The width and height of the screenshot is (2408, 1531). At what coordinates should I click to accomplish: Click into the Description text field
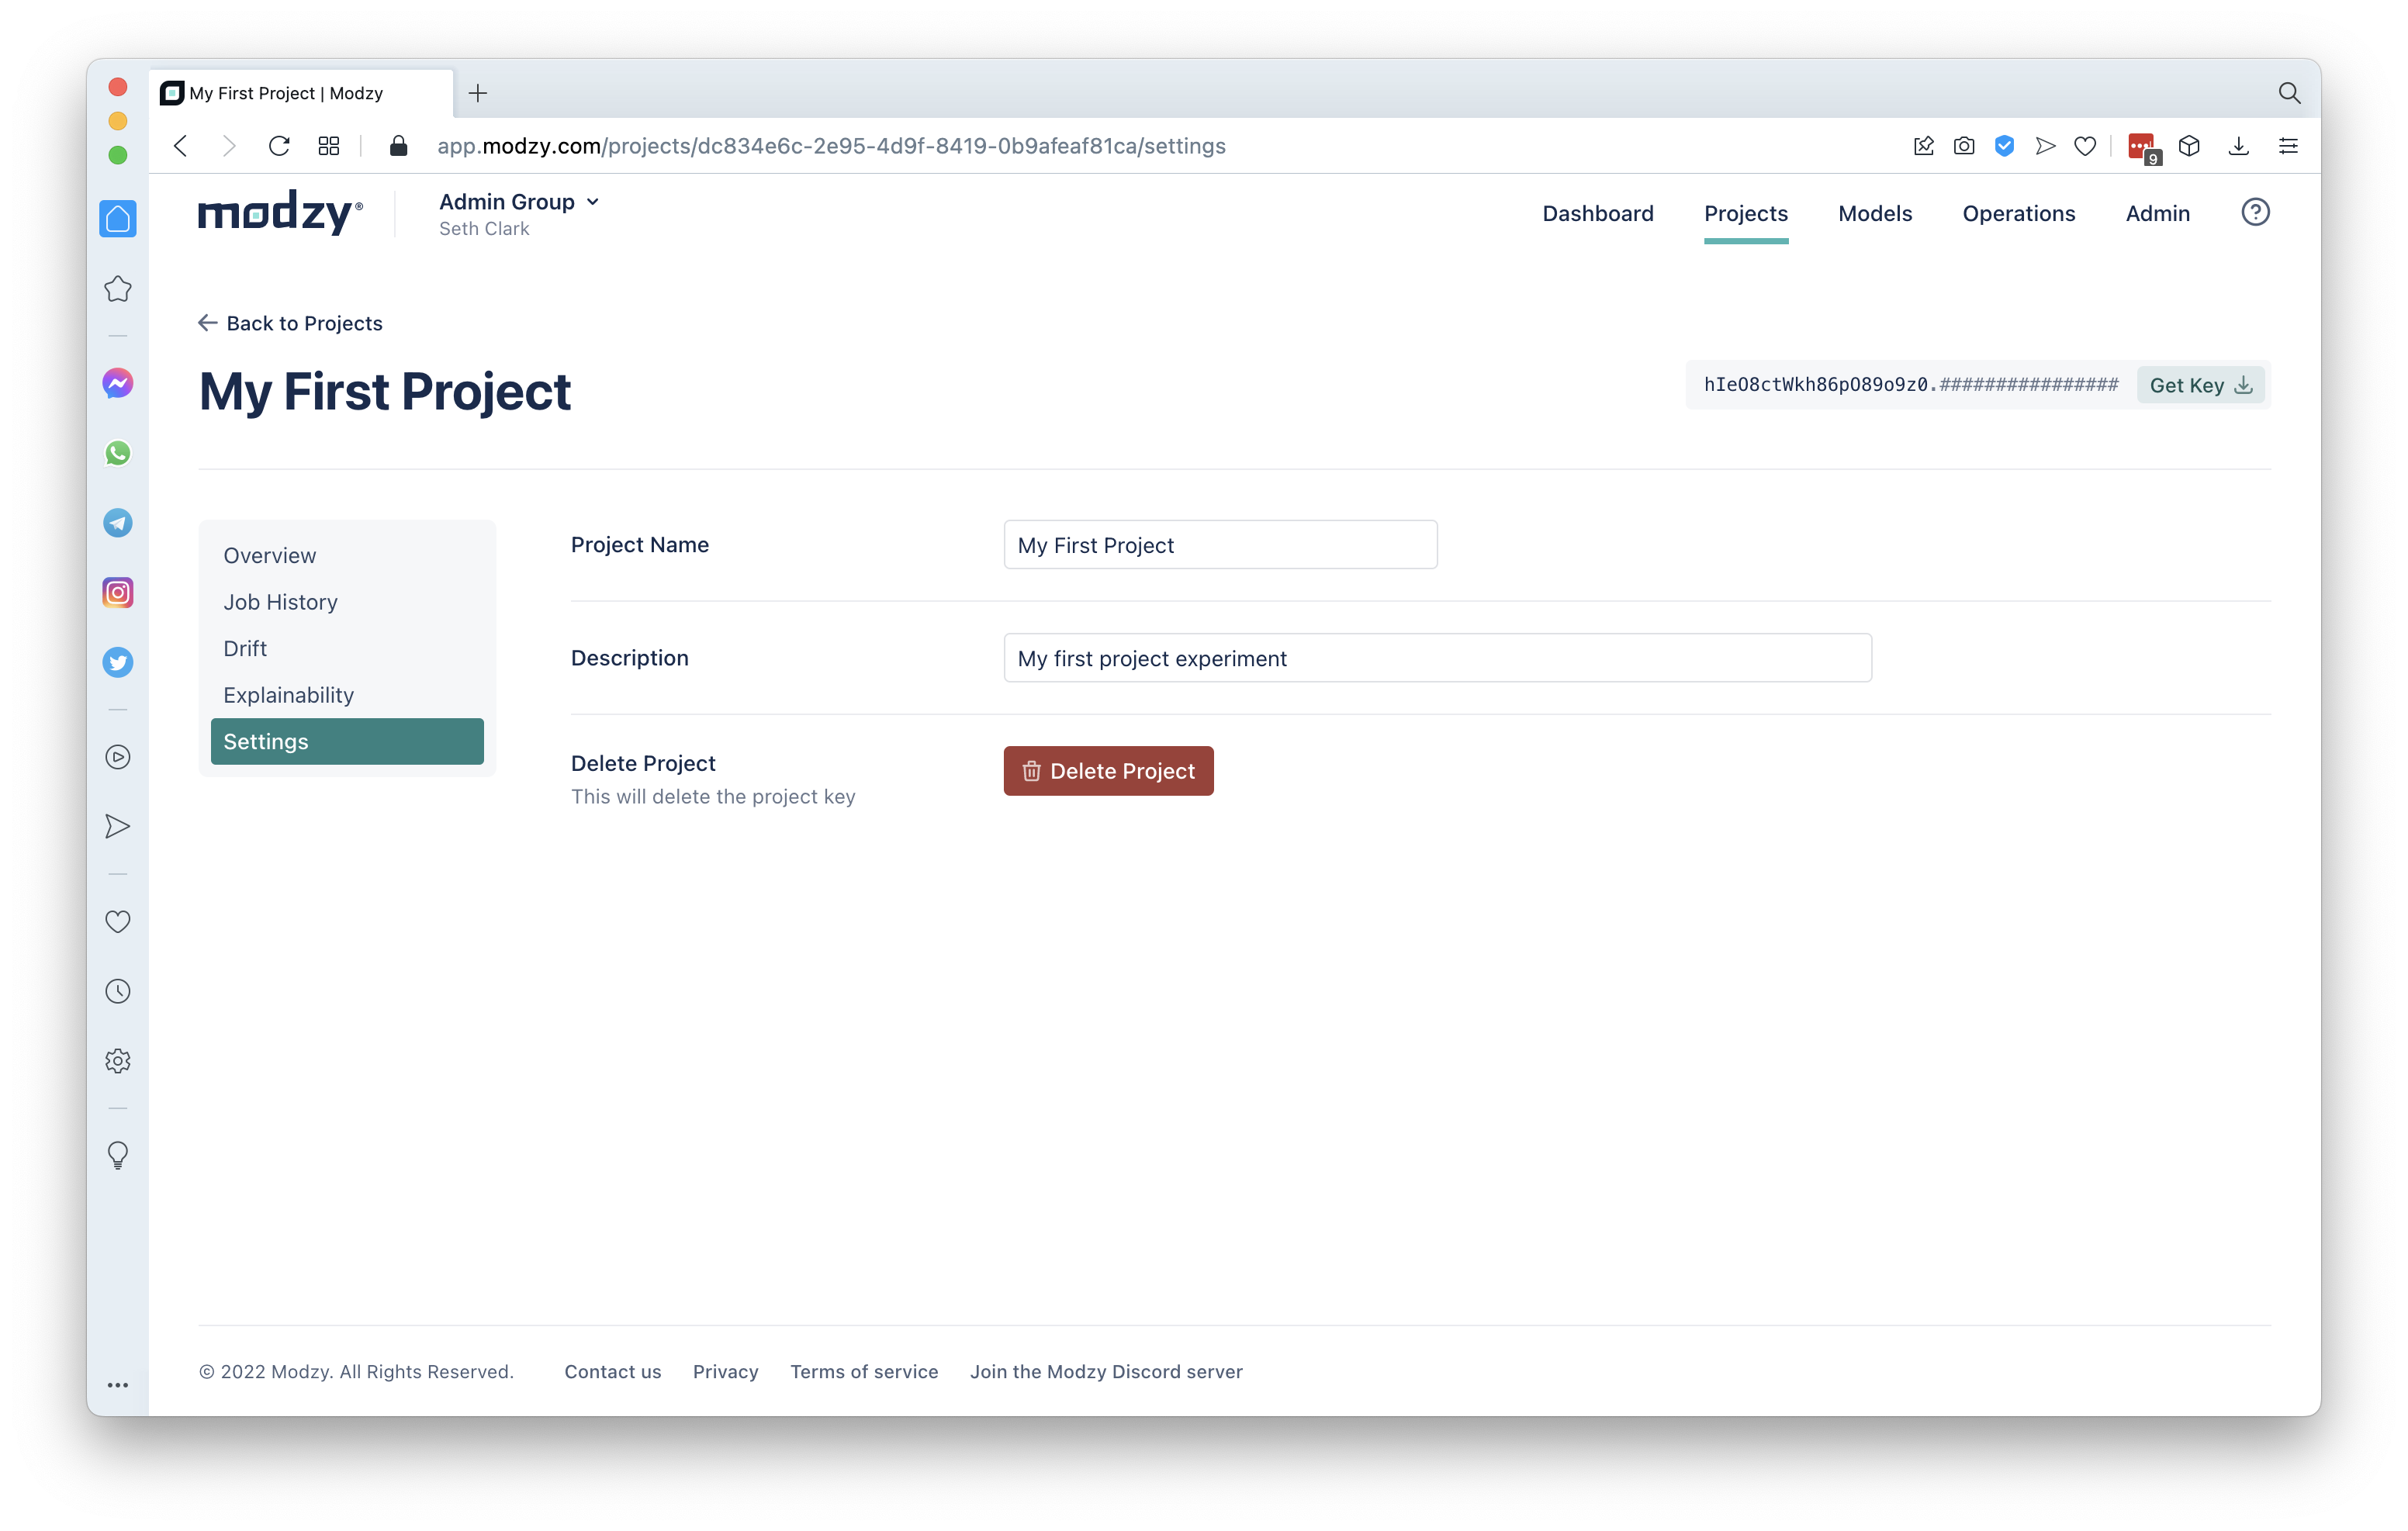(x=1436, y=658)
